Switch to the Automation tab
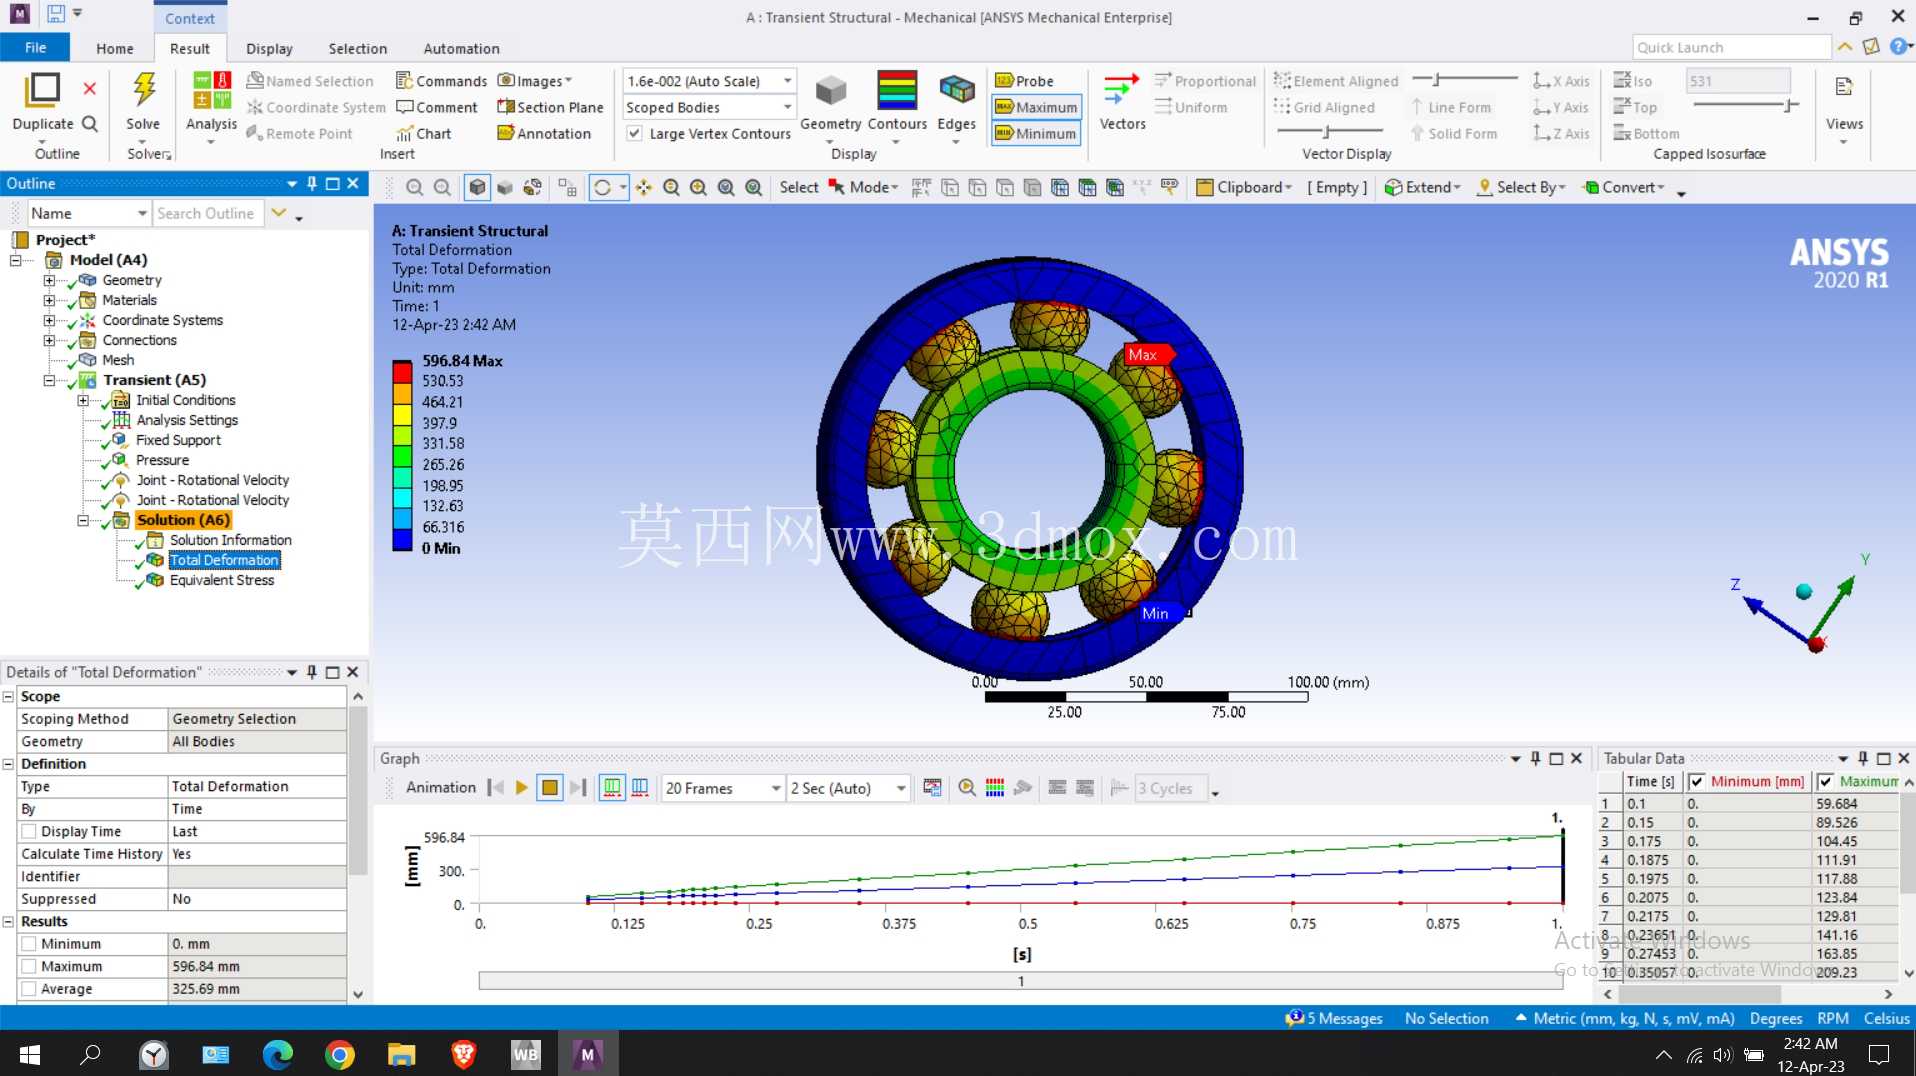 (461, 48)
